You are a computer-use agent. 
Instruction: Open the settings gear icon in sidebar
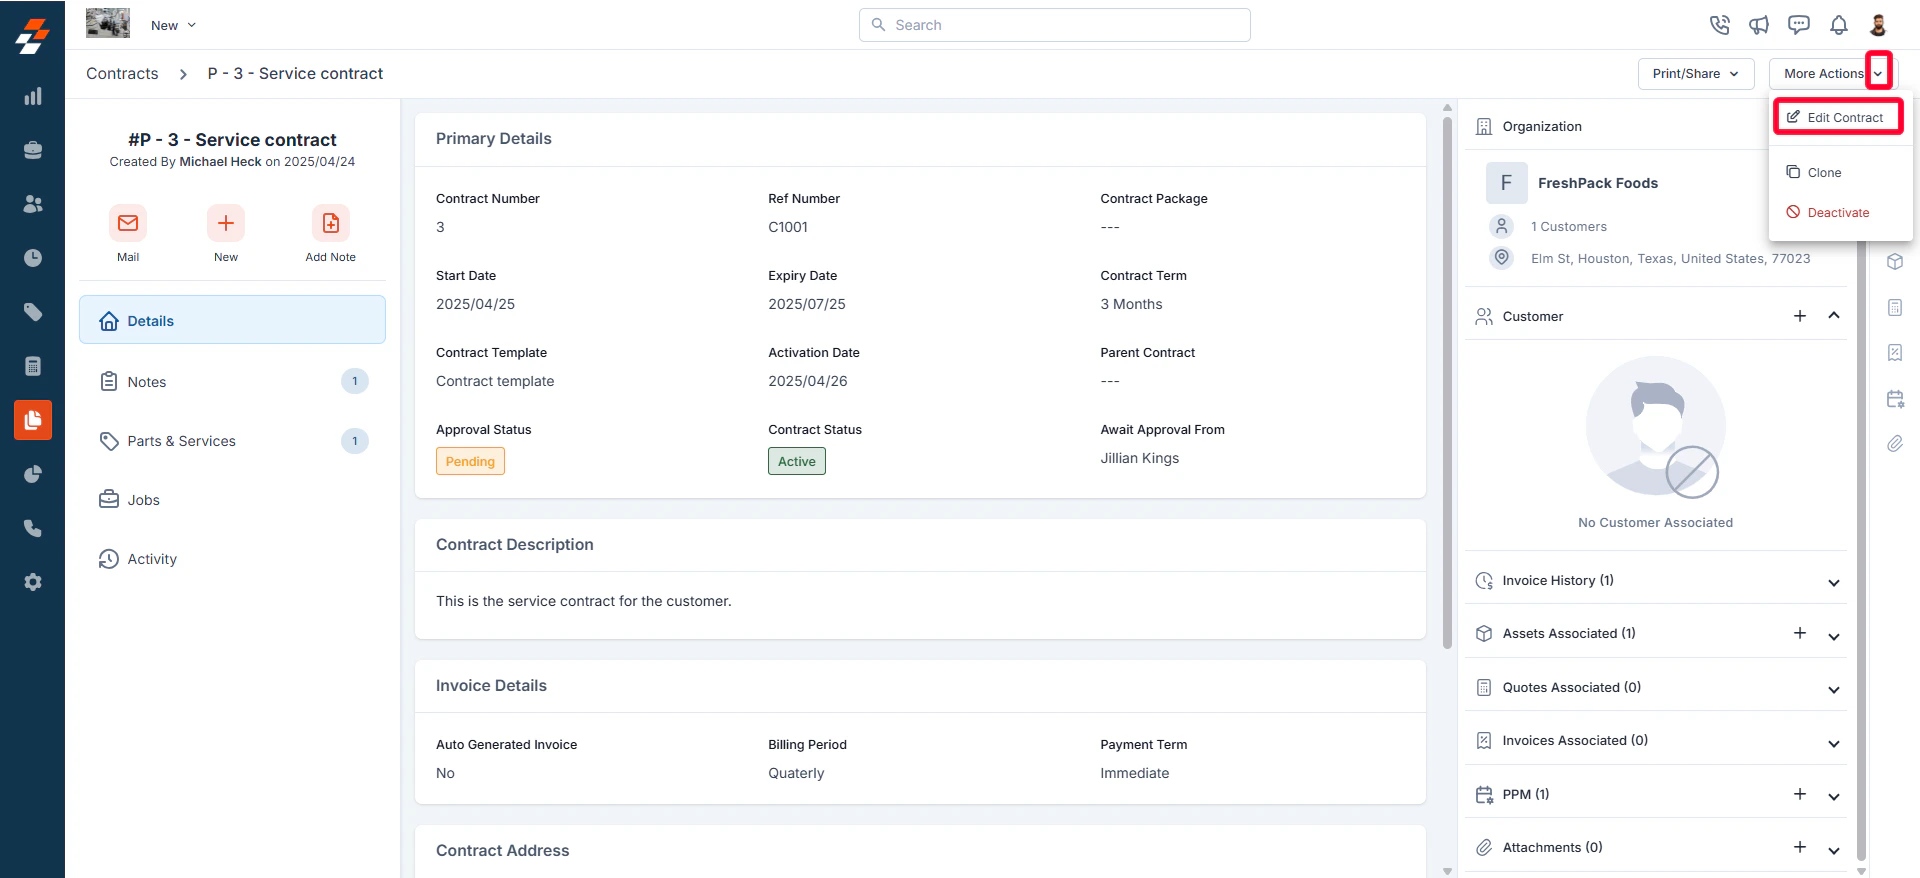tap(33, 582)
